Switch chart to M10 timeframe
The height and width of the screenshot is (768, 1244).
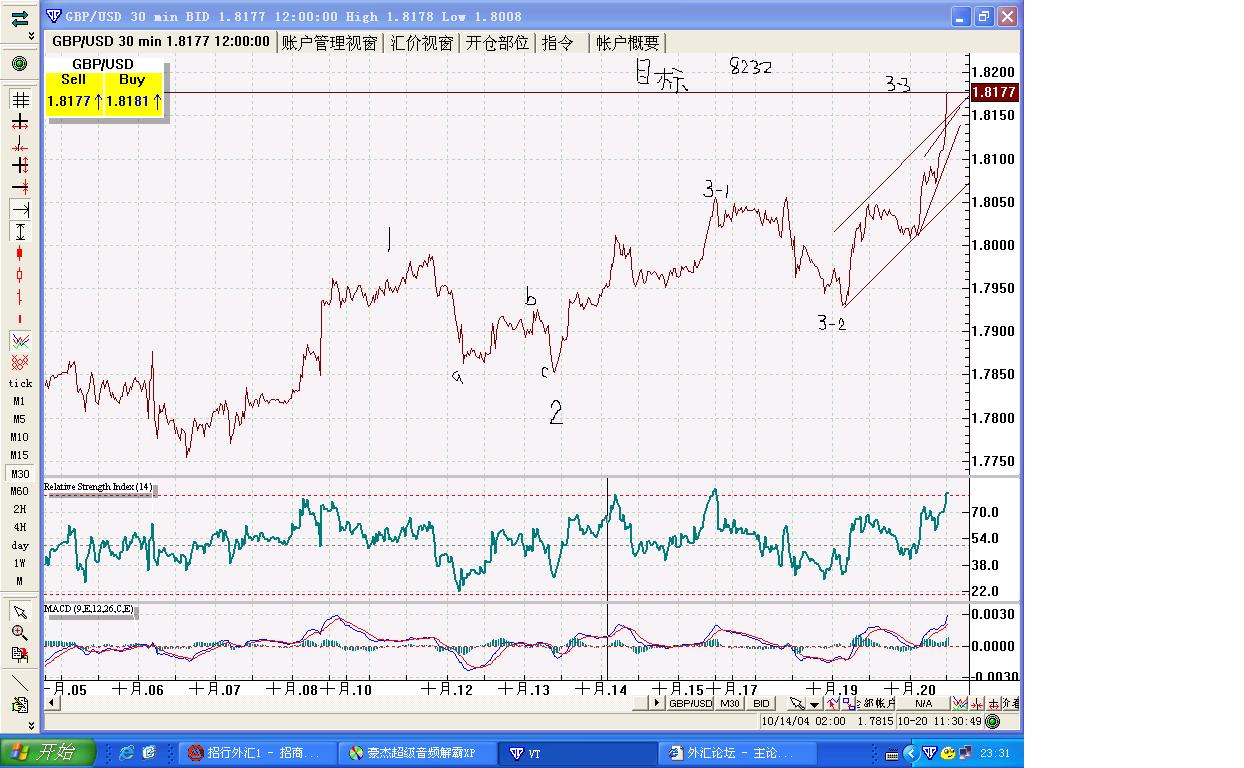pos(20,437)
